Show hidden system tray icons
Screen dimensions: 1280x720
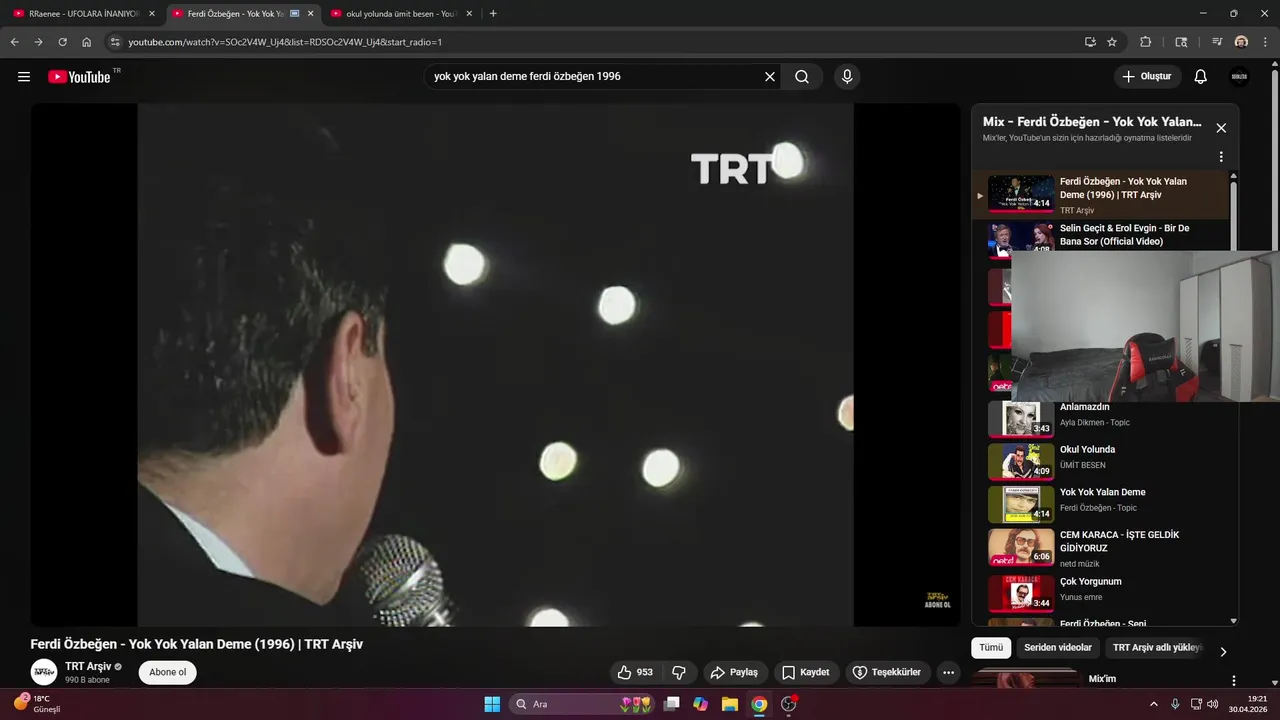coord(1154,704)
